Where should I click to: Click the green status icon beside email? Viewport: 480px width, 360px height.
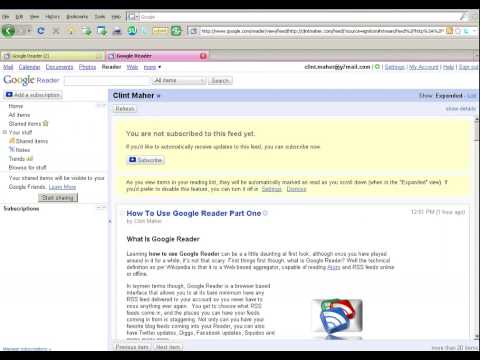[377, 67]
